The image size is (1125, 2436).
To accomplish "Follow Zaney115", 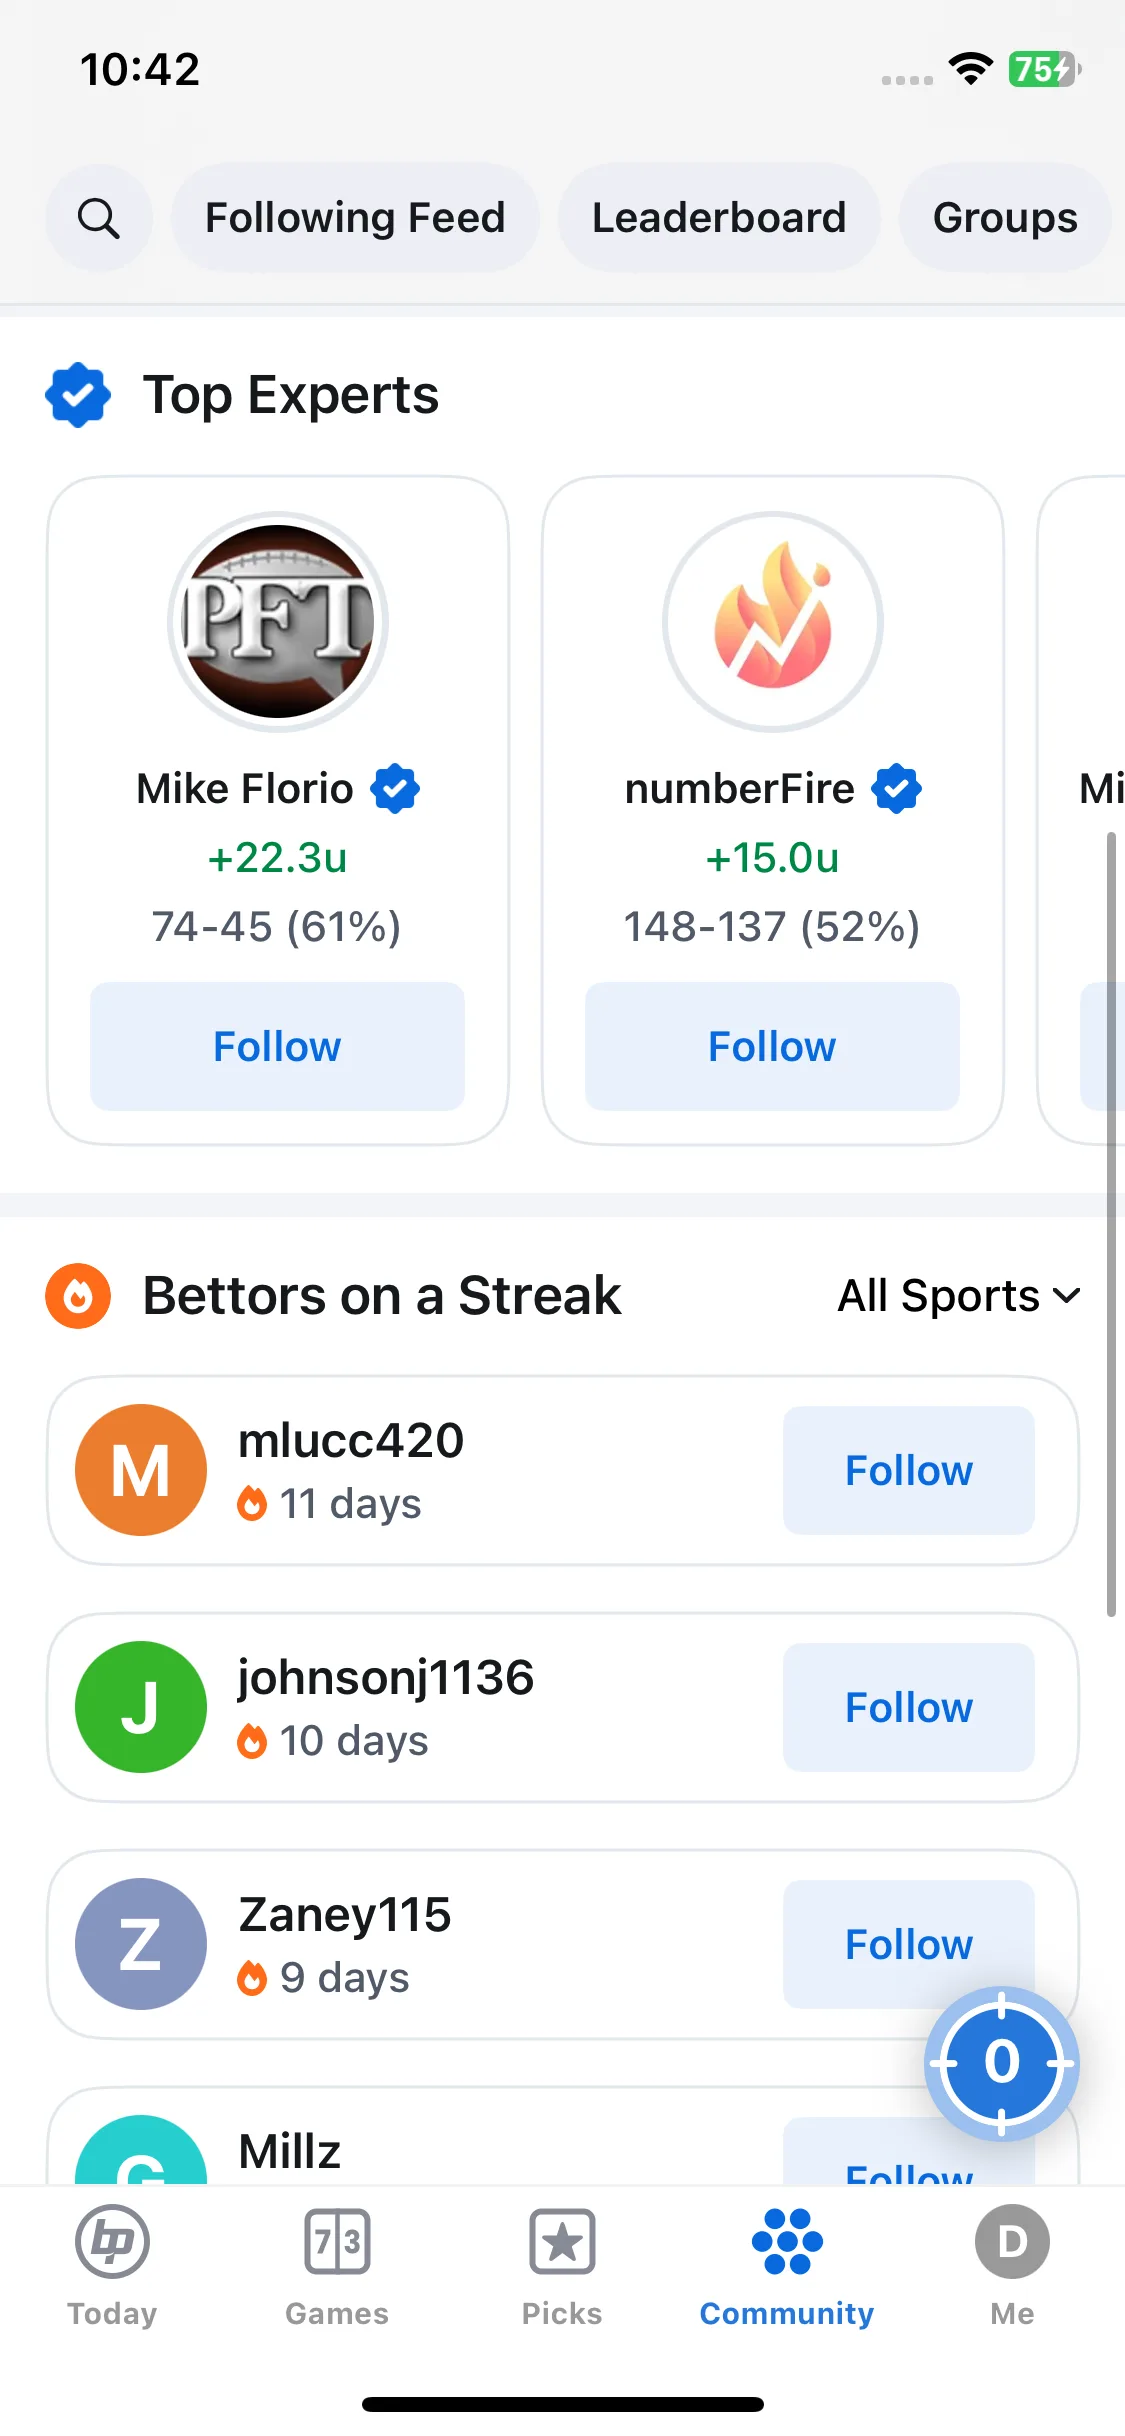I will [x=909, y=1945].
